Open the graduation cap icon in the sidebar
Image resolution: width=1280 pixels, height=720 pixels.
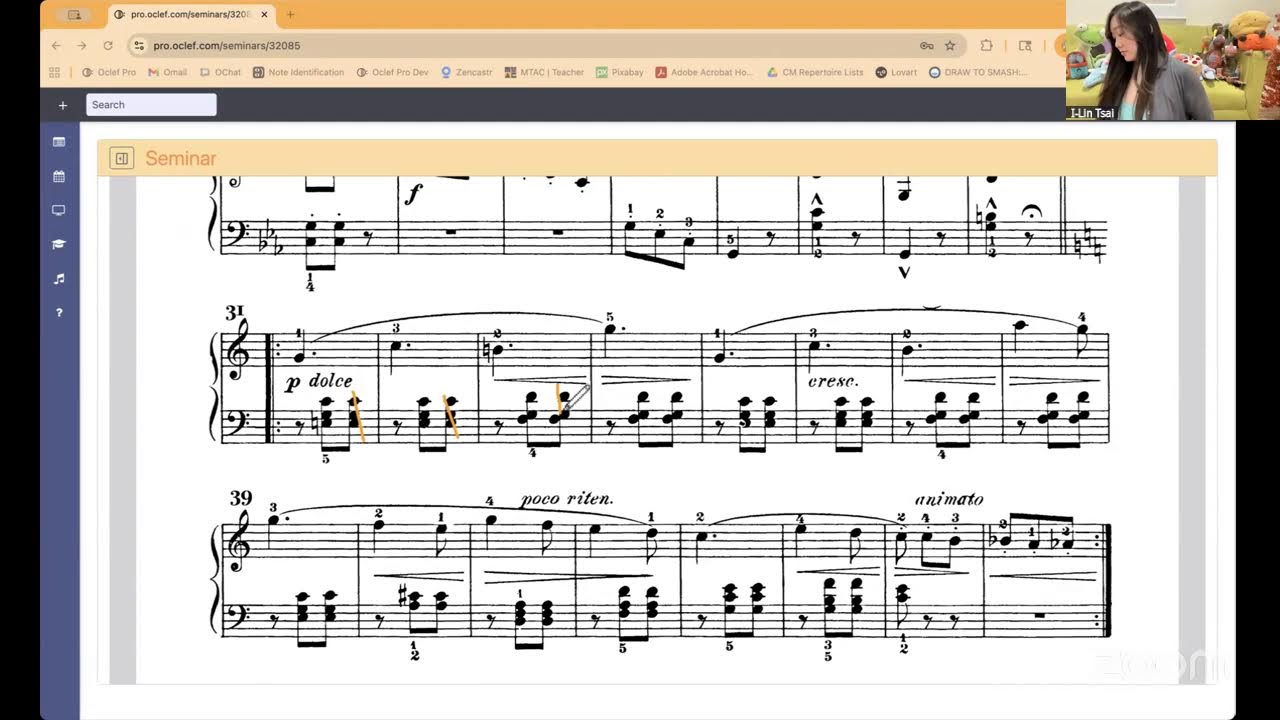[59, 244]
